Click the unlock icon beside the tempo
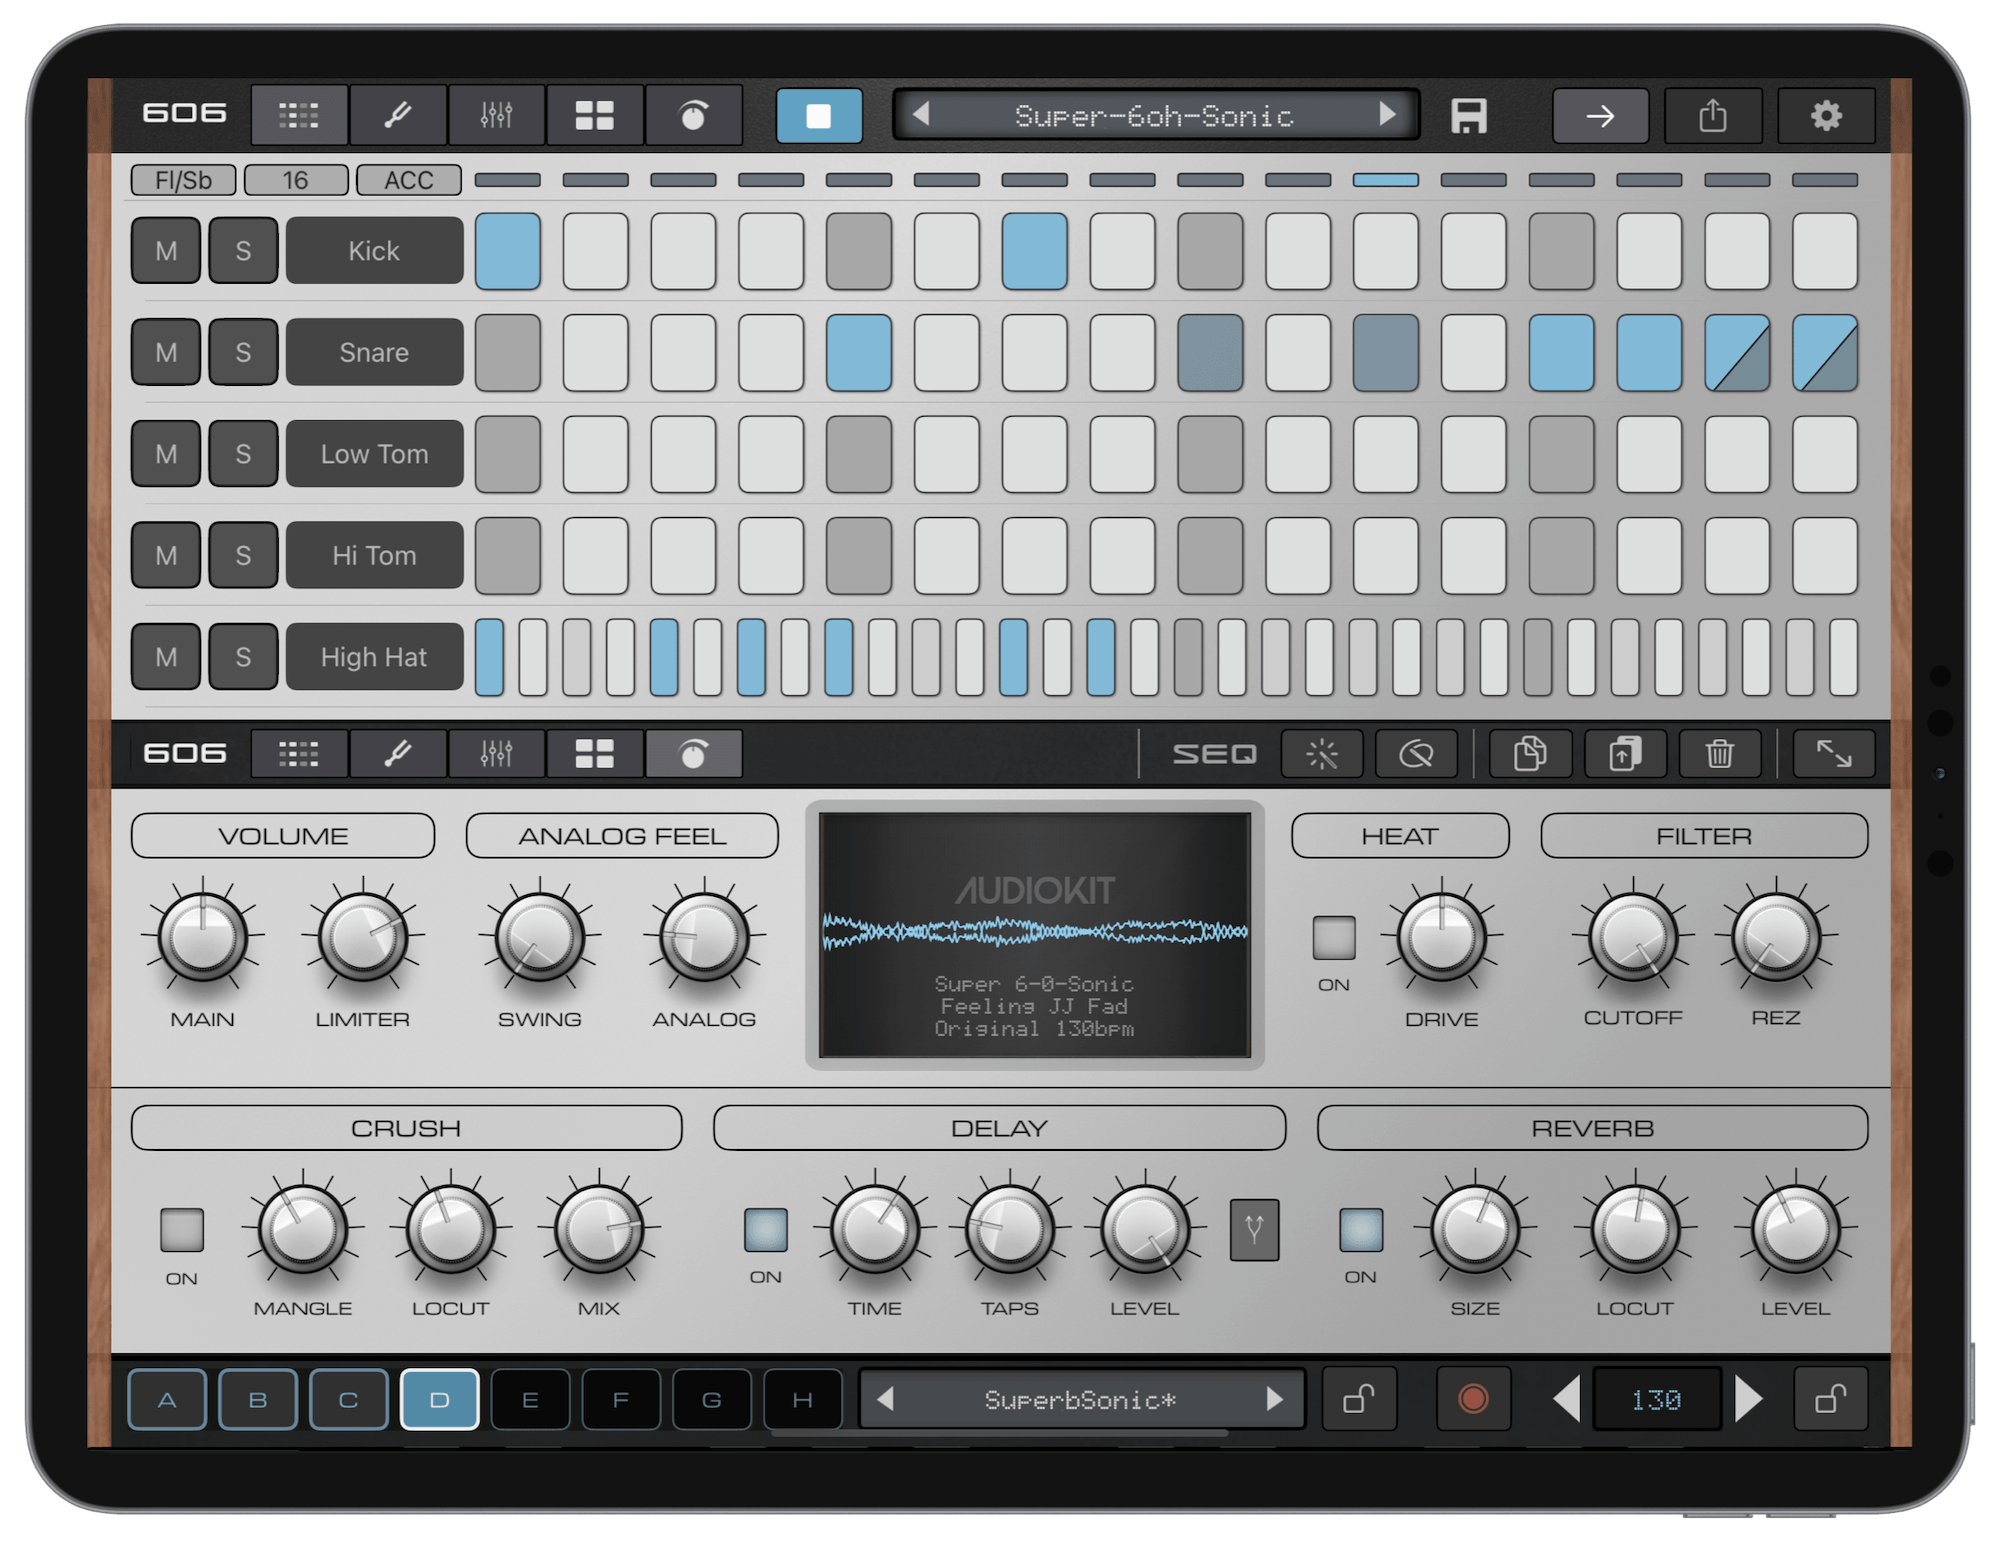The width and height of the screenshot is (2000, 1543). coord(1830,1398)
